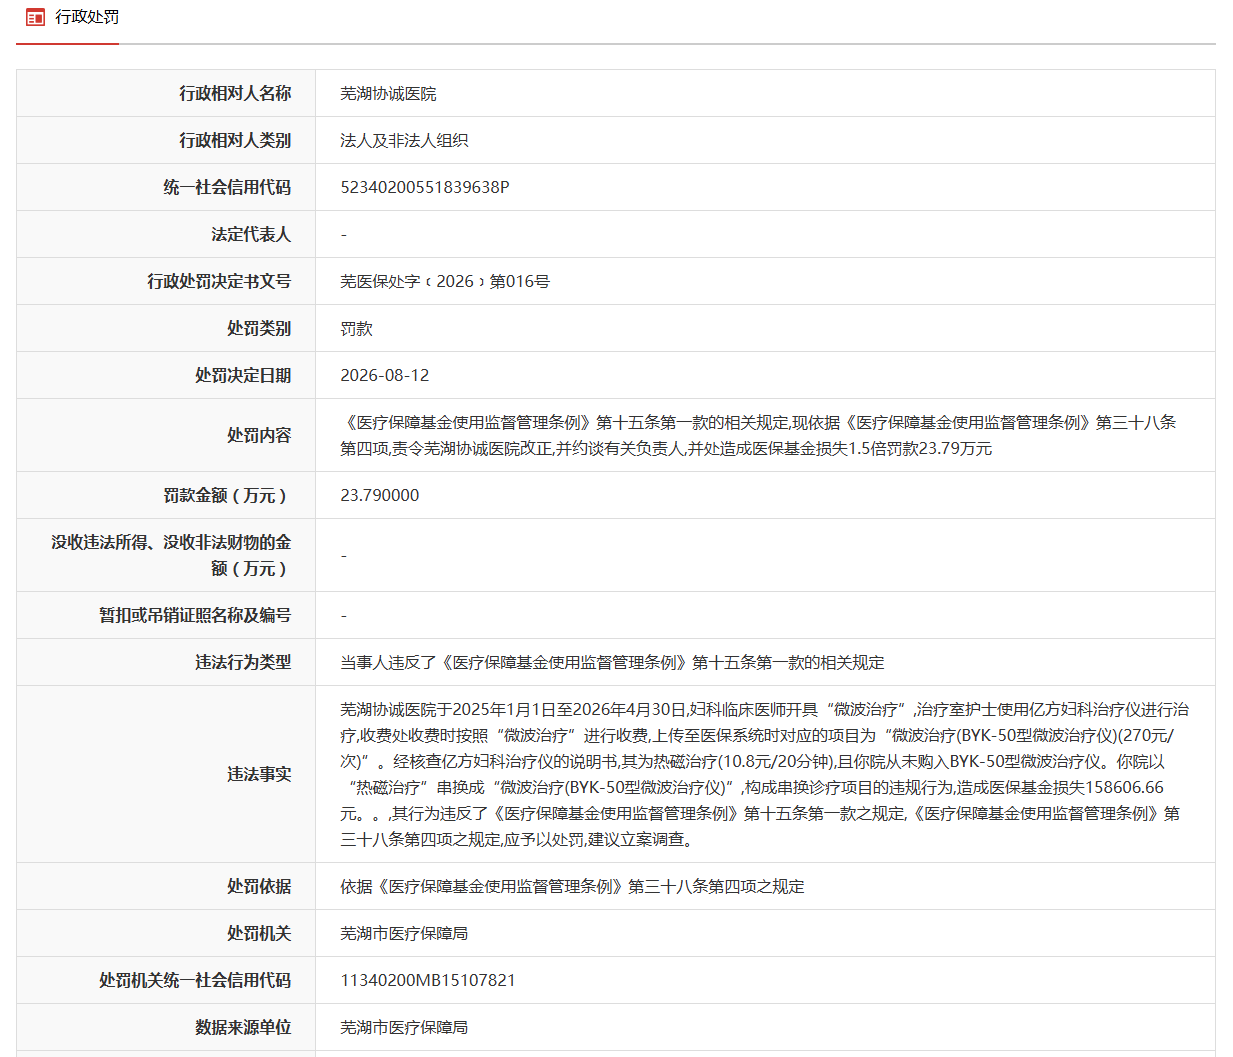Click the 处罚机关 label
Image resolution: width=1233 pixels, height=1057 pixels.
(259, 933)
